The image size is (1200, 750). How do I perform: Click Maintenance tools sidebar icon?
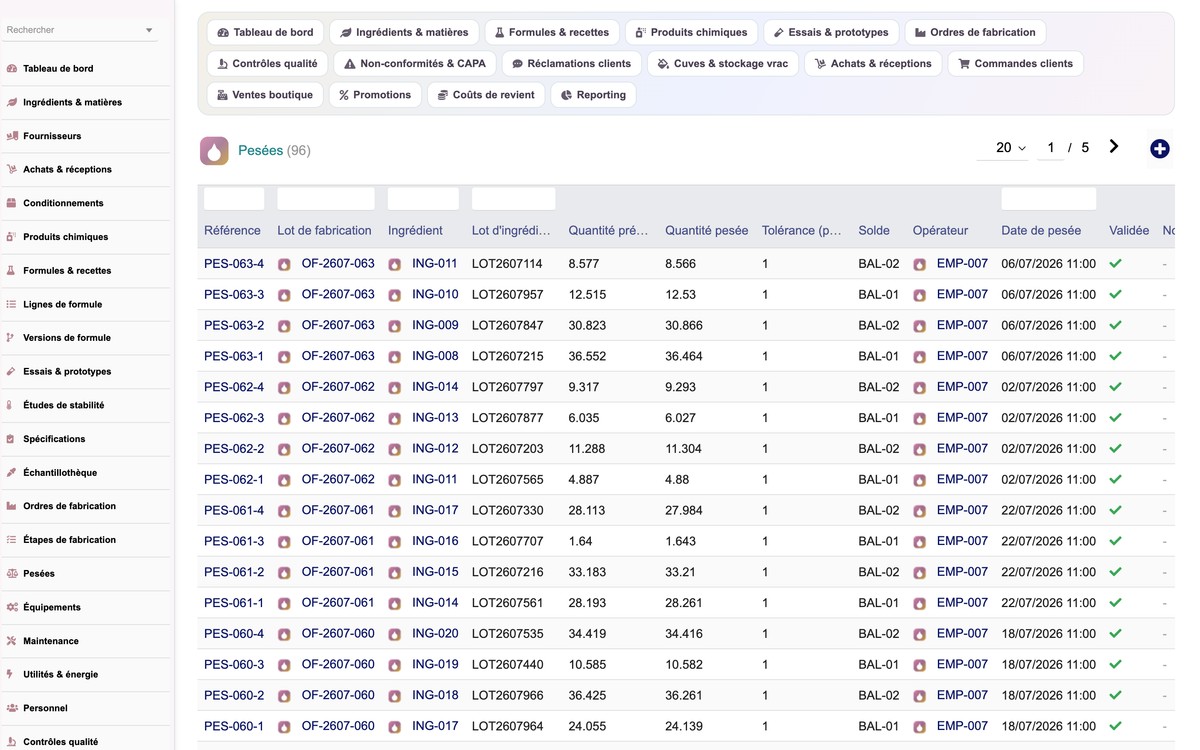coord(12,641)
